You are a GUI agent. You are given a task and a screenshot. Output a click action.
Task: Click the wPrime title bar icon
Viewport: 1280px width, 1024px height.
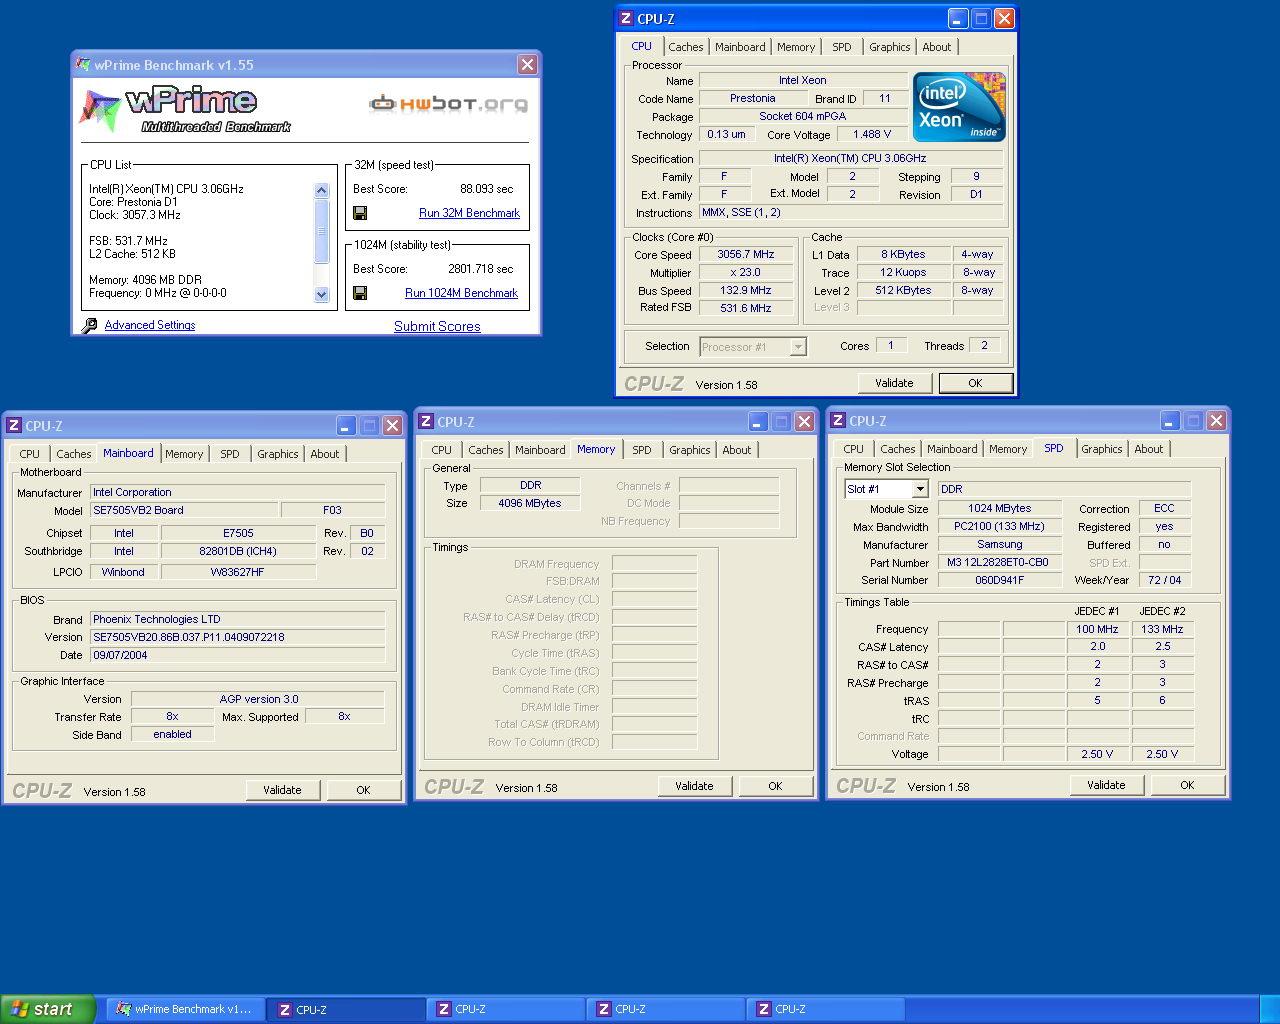[84, 65]
